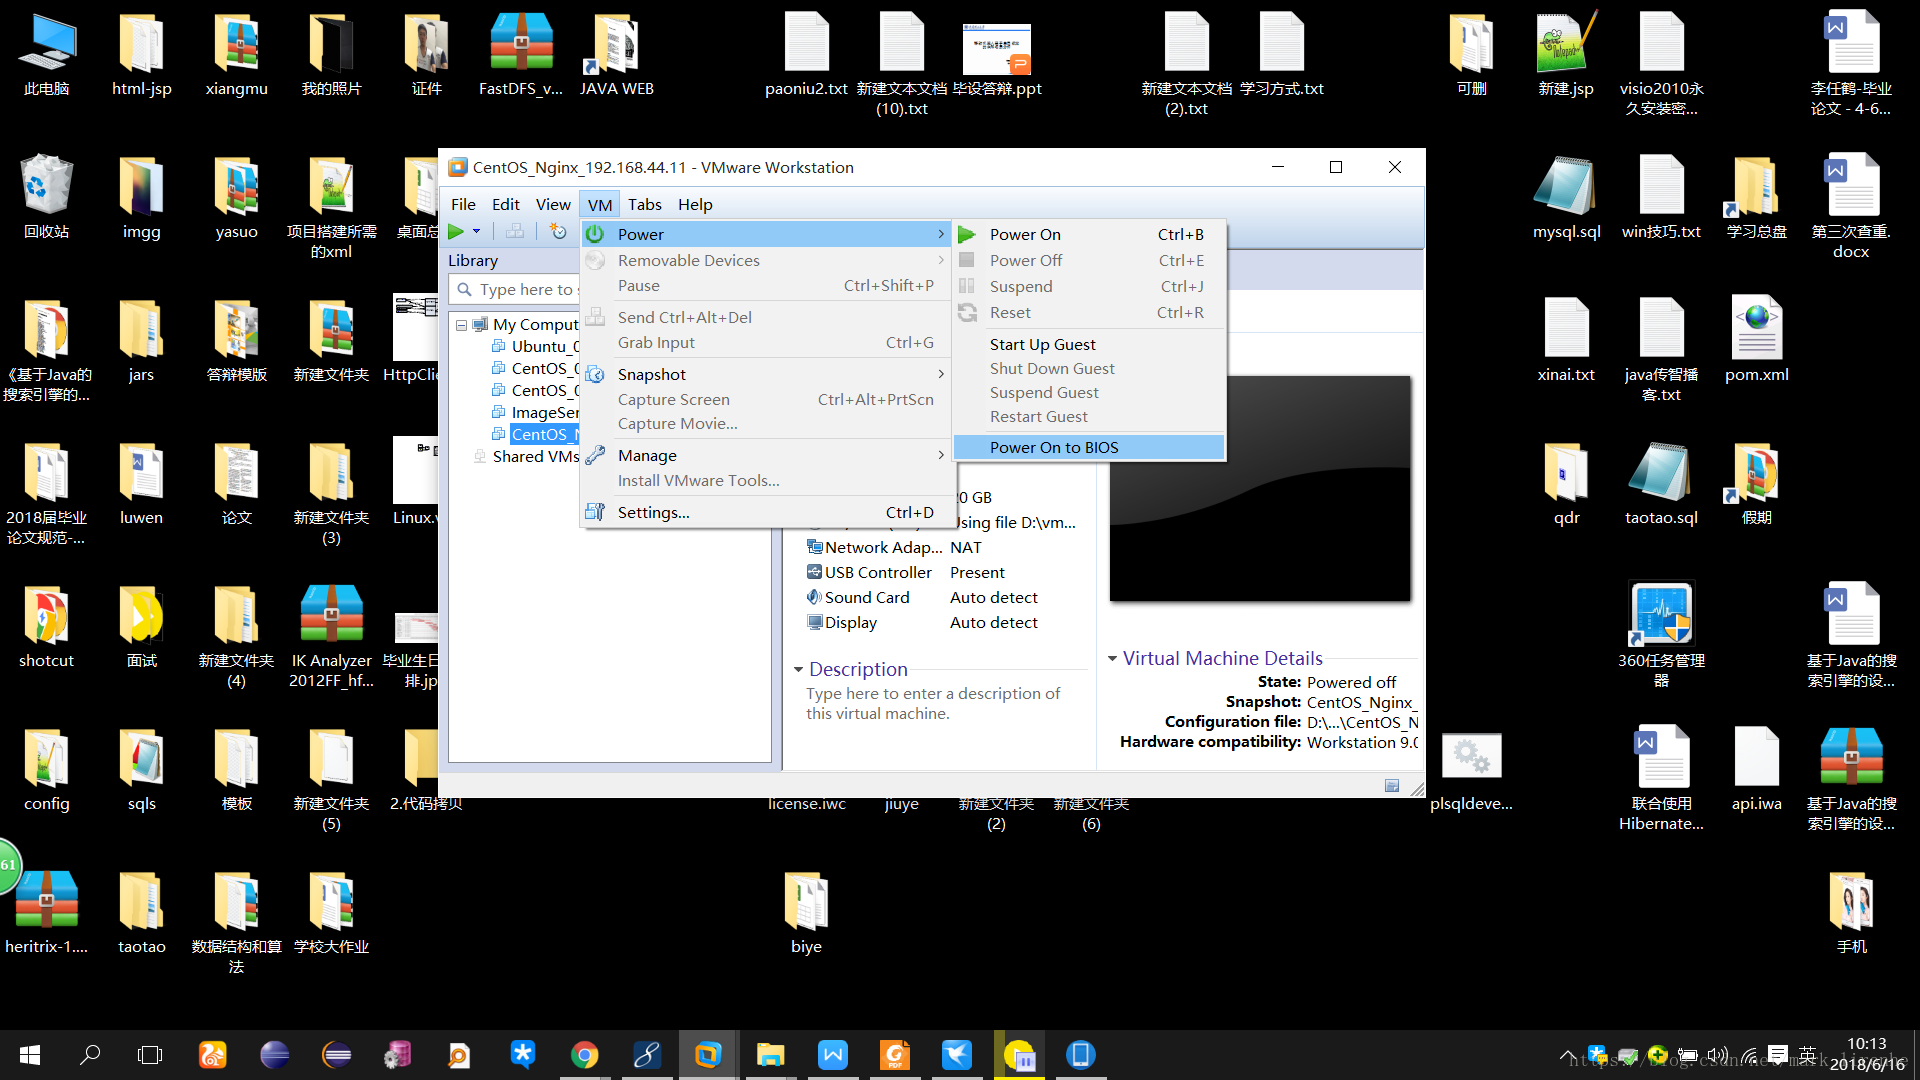This screenshot has width=1920, height=1080.
Task: Open the Tabs menu
Action: click(645, 204)
